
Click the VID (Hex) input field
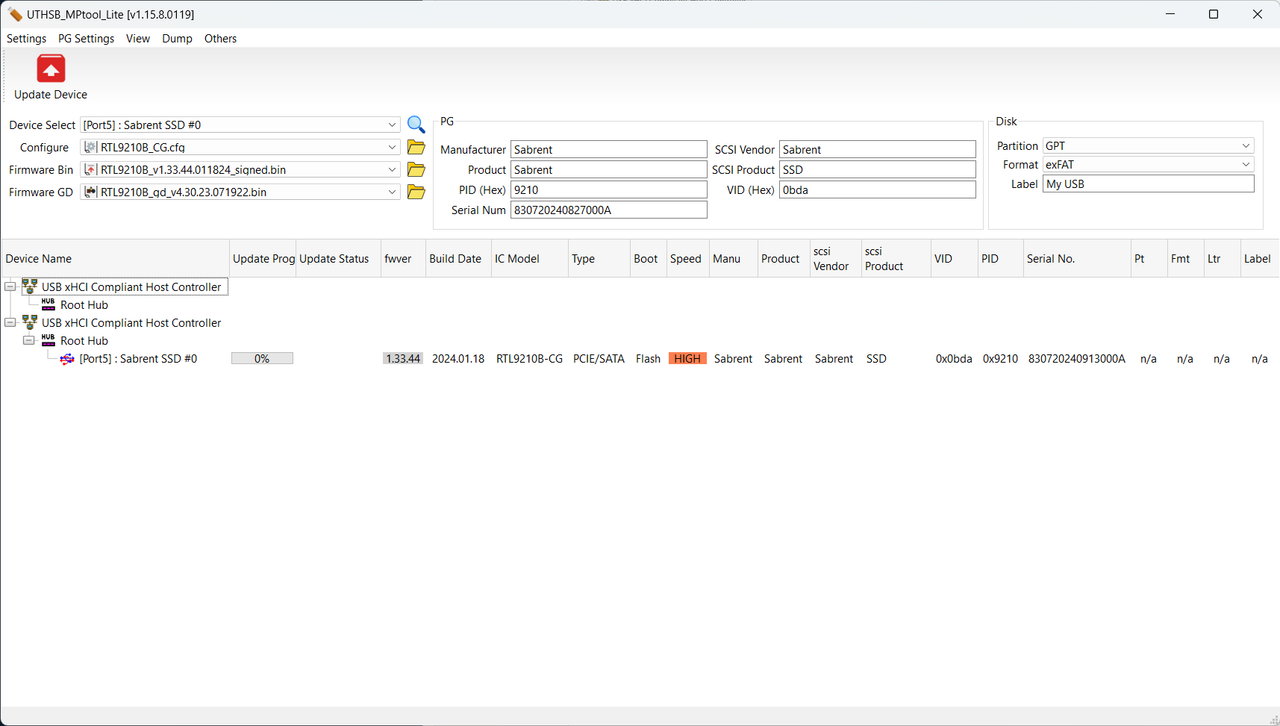877,189
